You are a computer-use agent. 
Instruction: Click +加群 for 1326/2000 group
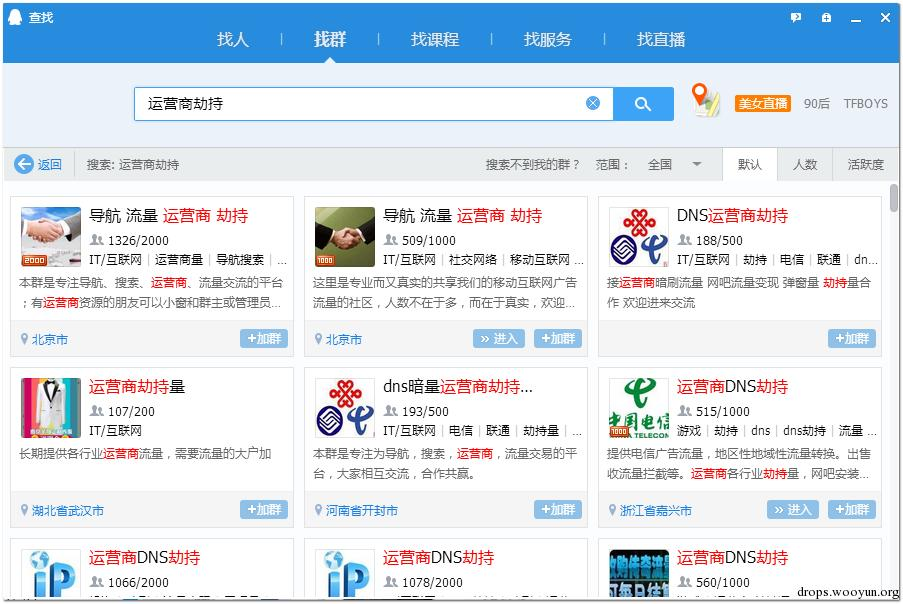[x=264, y=339]
